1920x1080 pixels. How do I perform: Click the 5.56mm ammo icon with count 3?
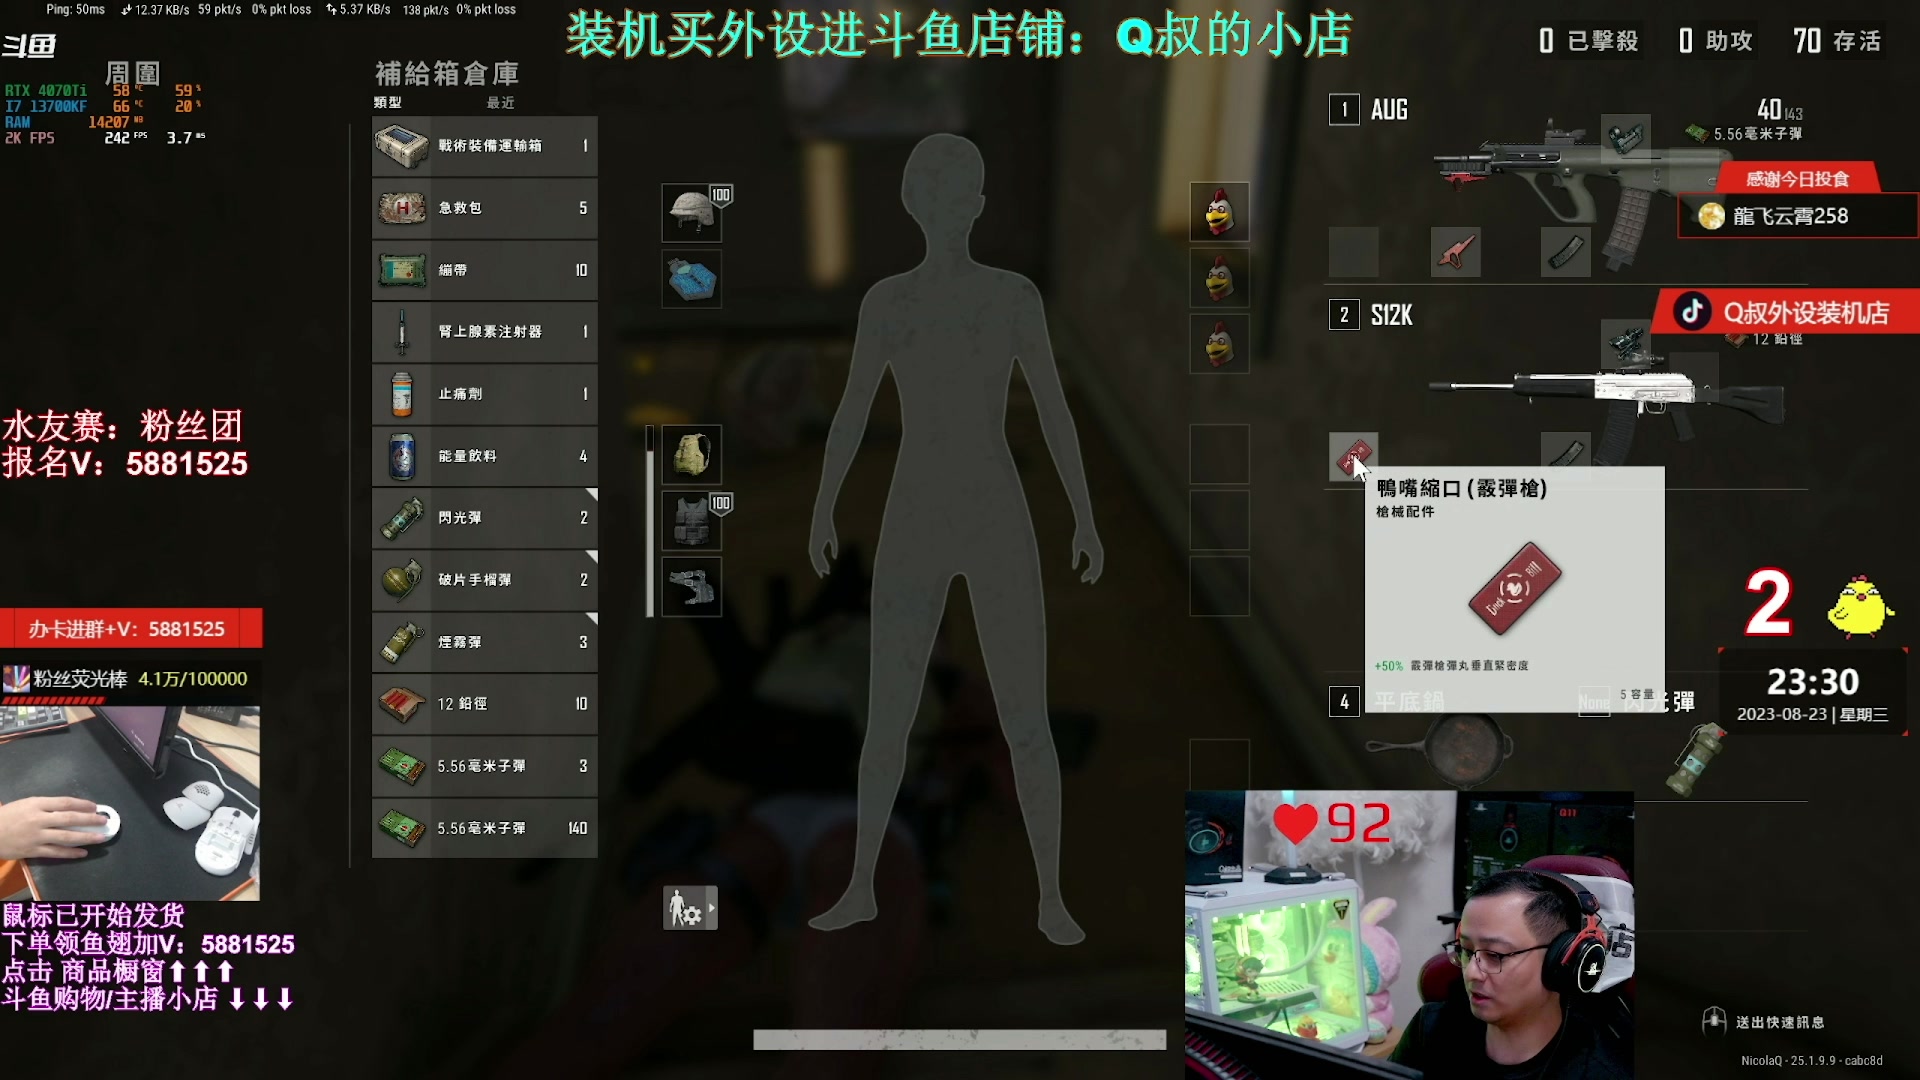tap(402, 766)
